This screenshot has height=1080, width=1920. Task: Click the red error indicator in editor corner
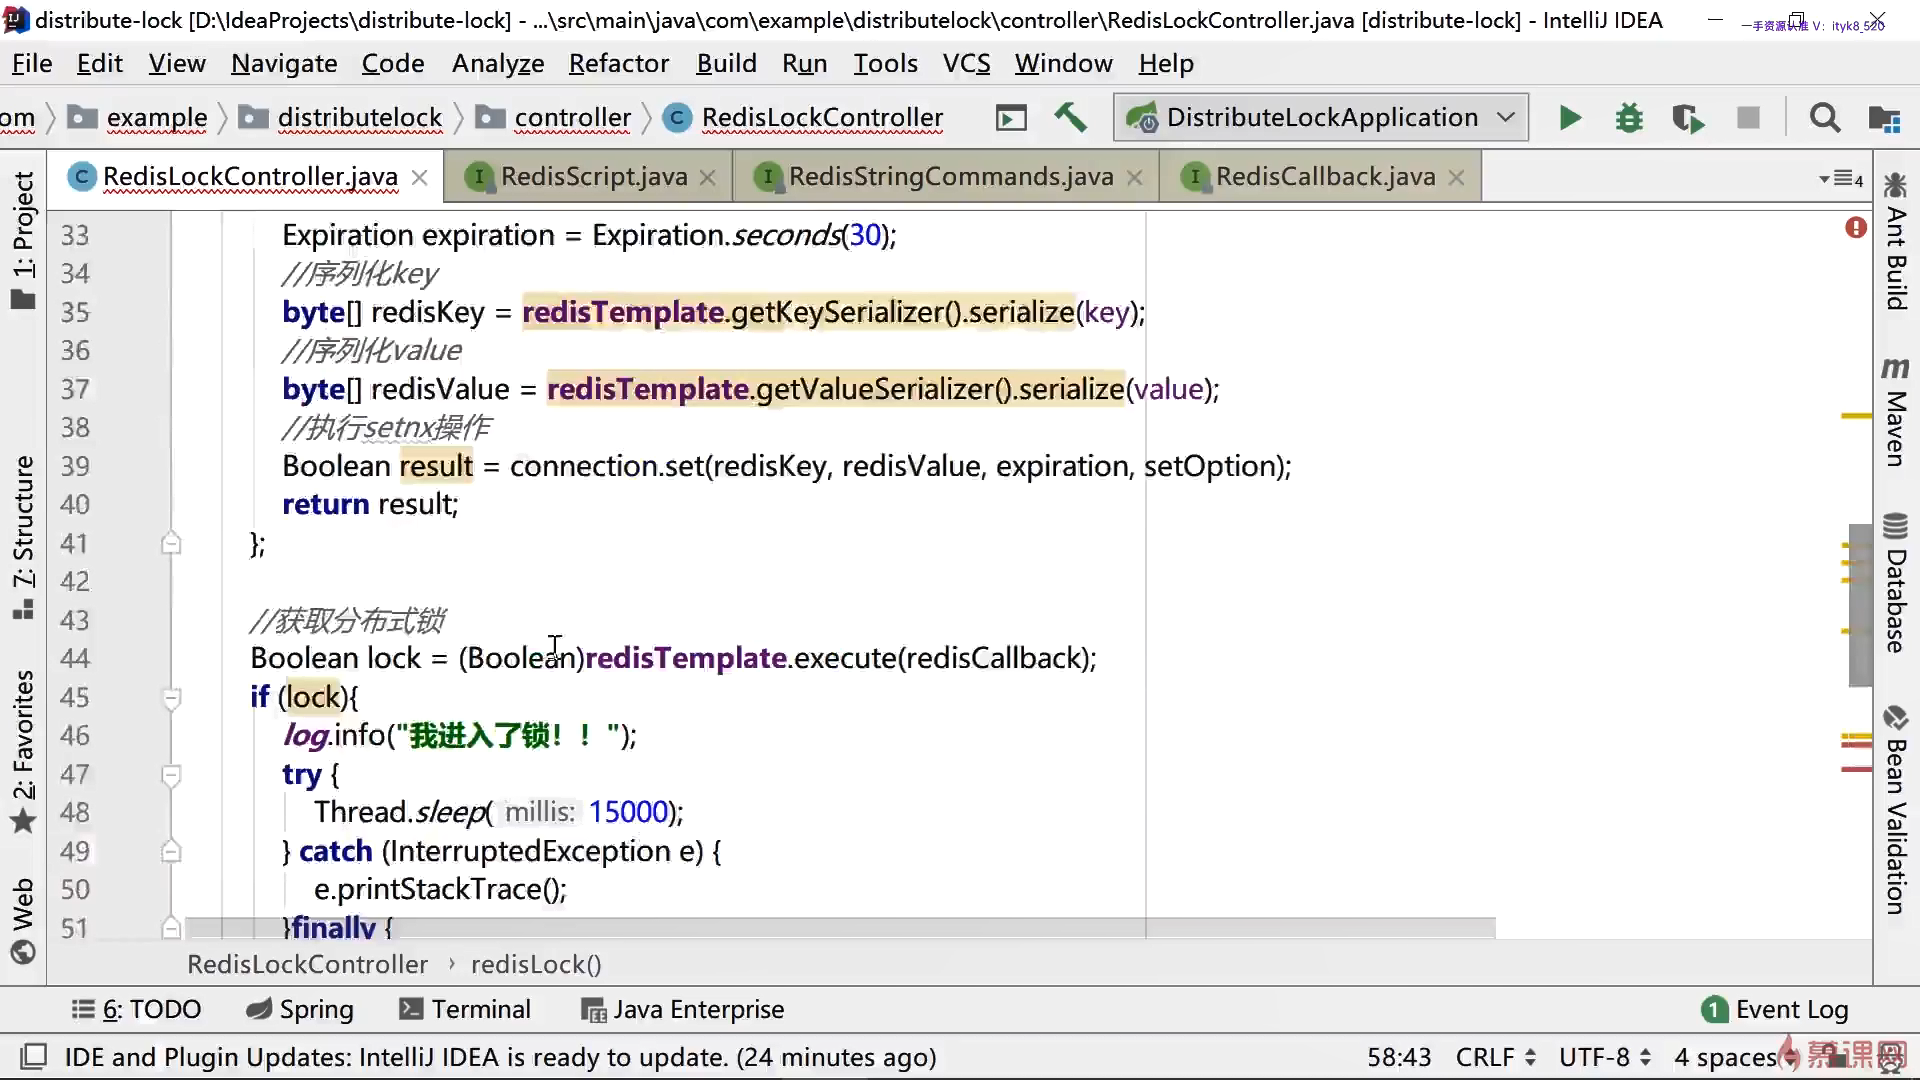[x=1856, y=228]
